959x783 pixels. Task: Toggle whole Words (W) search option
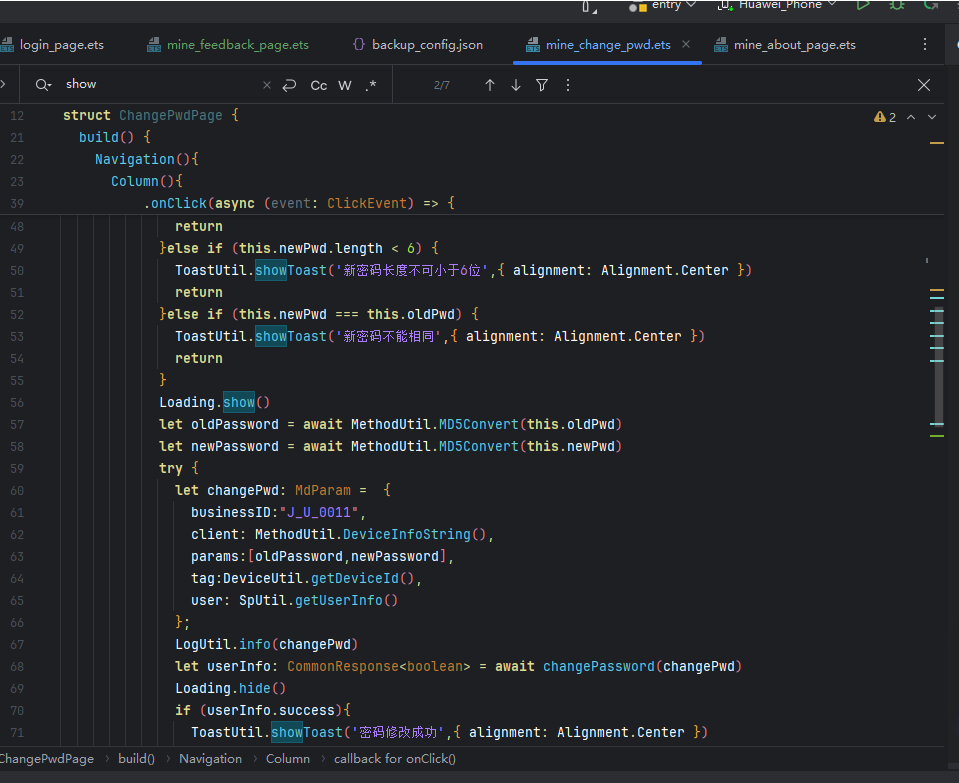click(345, 85)
